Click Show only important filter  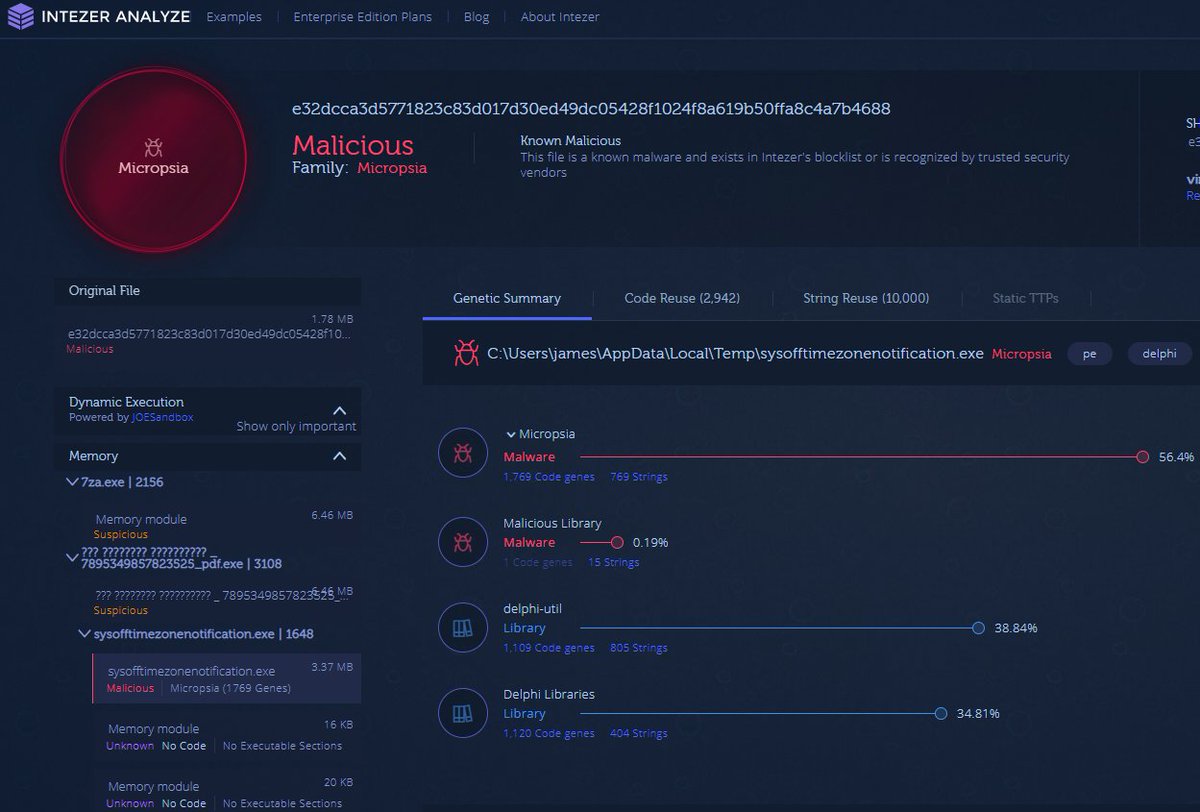click(296, 426)
